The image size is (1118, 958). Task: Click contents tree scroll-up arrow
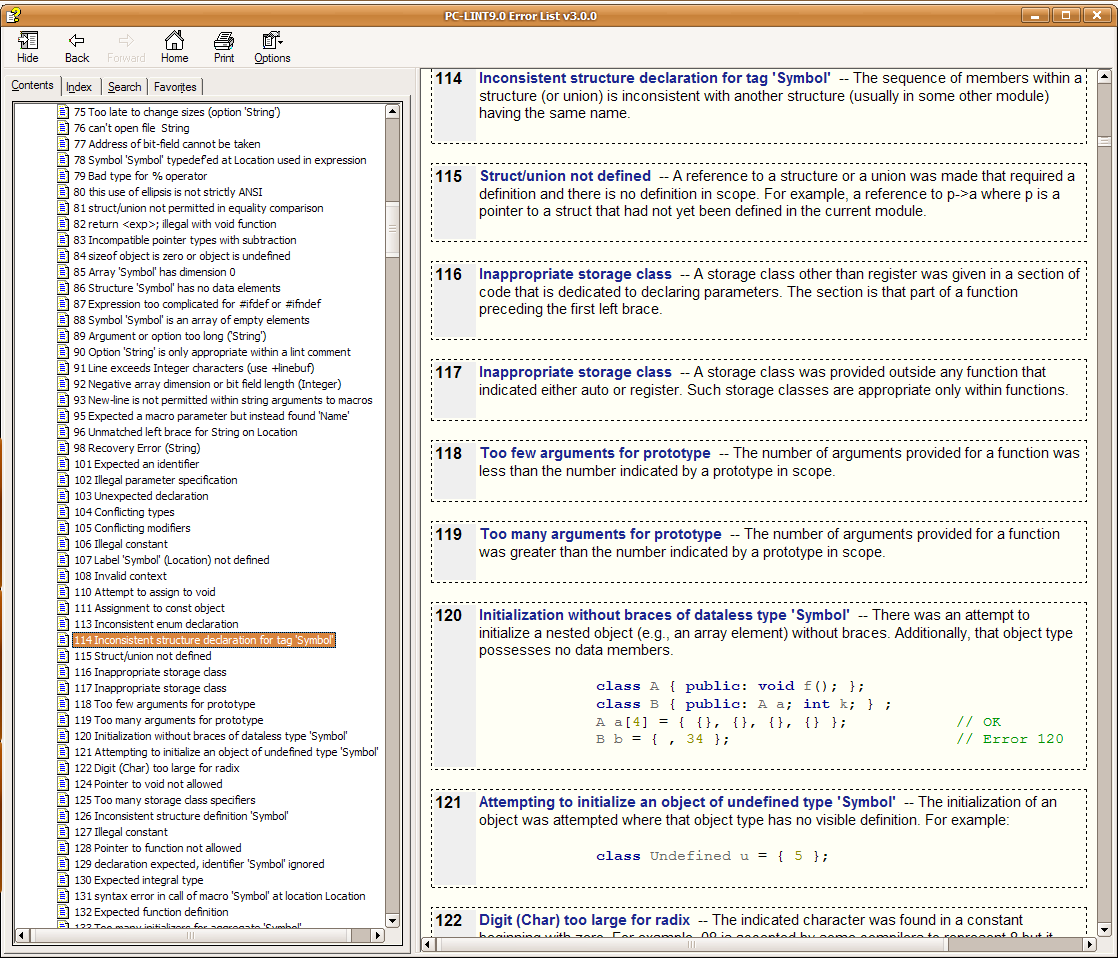pyautogui.click(x=392, y=111)
